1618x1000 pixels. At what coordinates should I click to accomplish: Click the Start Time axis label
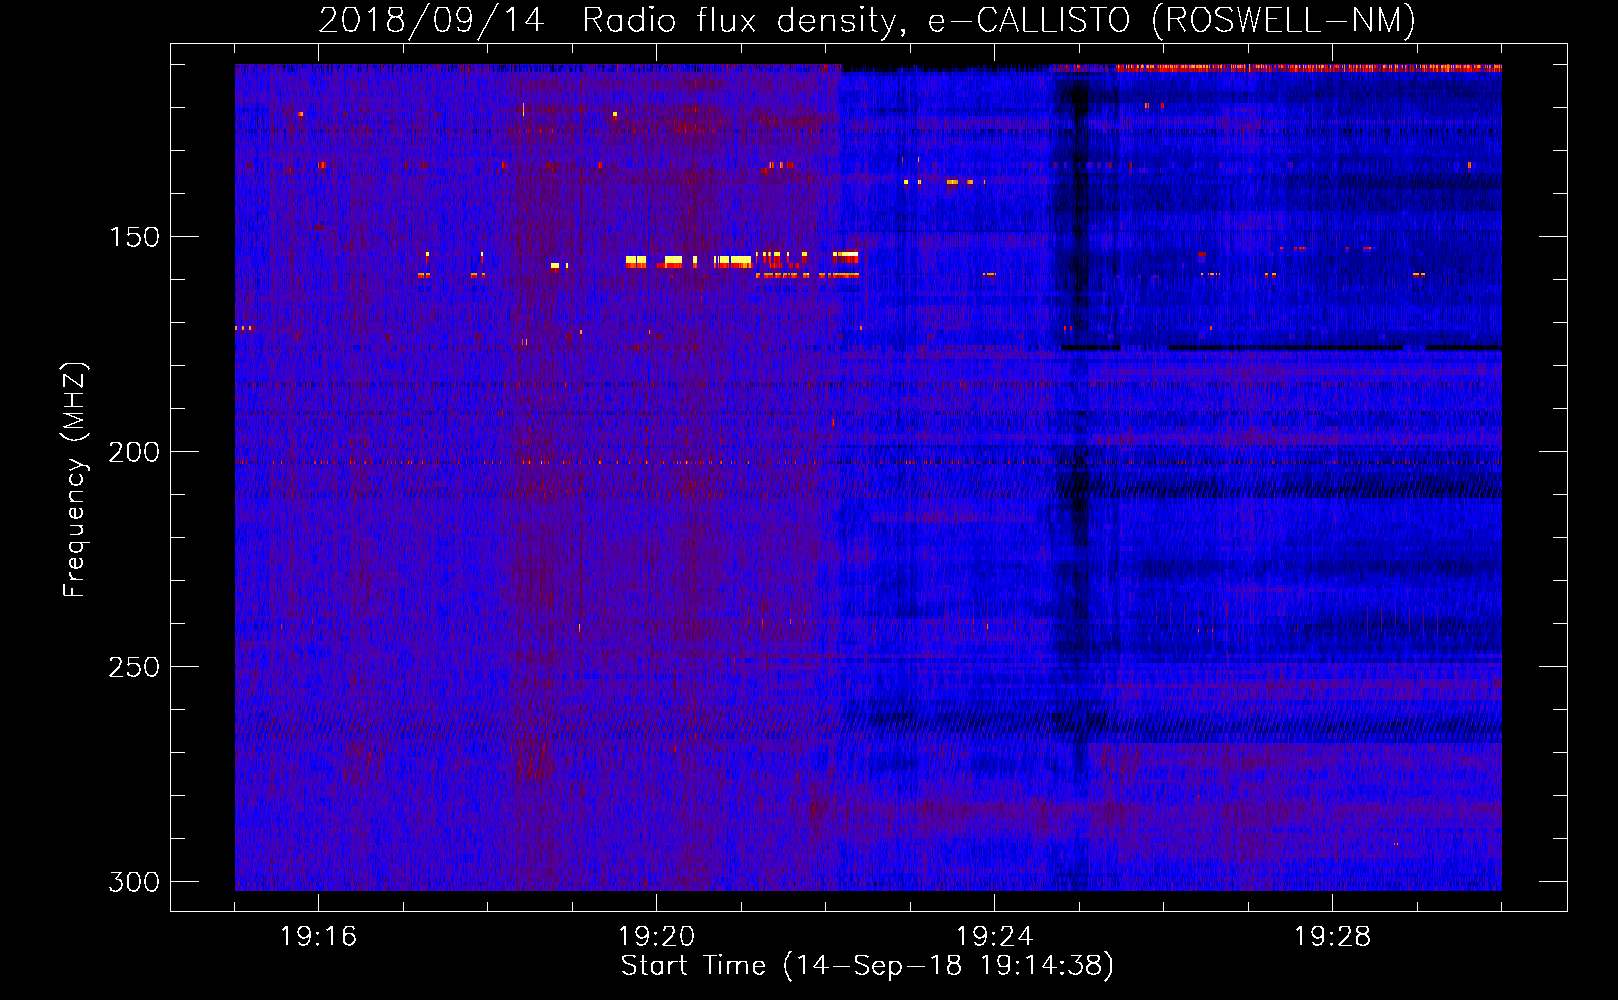point(867,966)
